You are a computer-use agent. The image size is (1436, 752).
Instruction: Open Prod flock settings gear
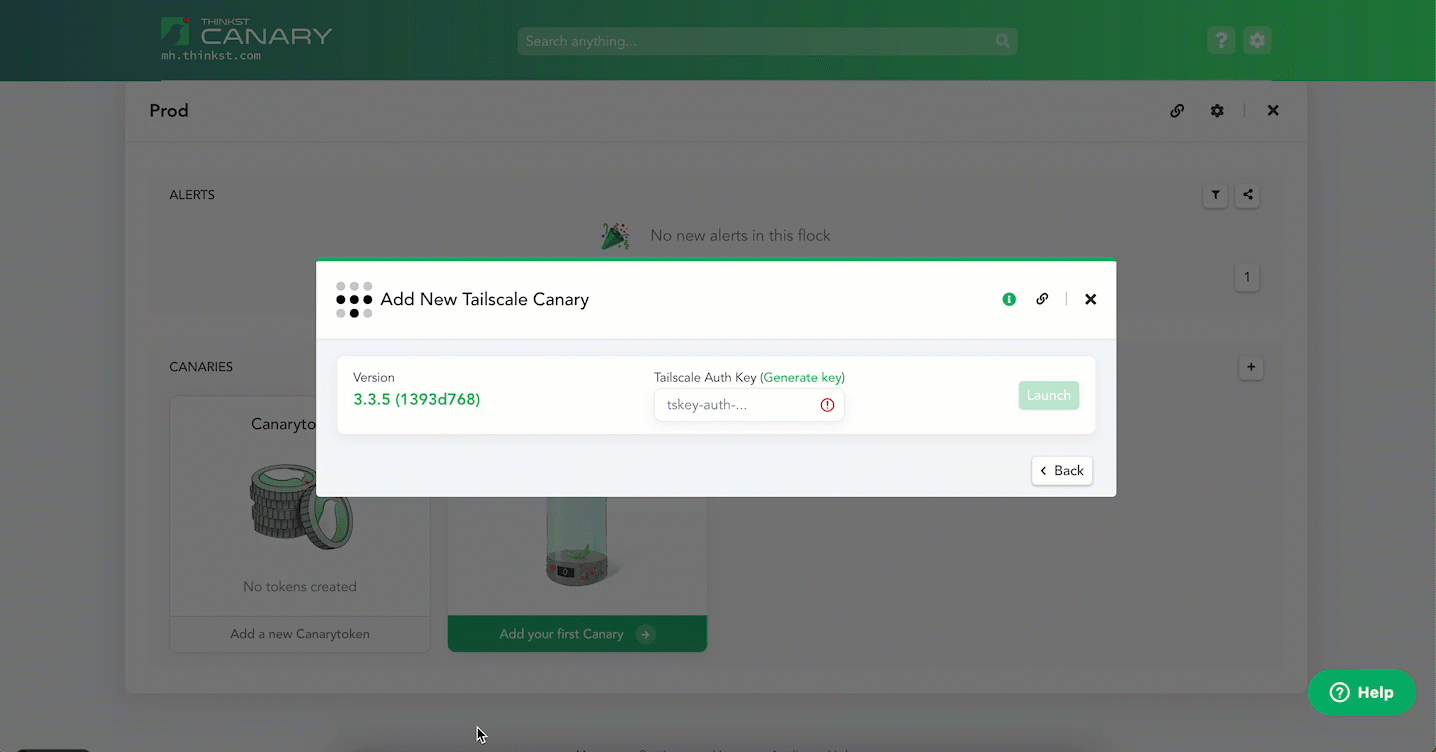(1217, 111)
